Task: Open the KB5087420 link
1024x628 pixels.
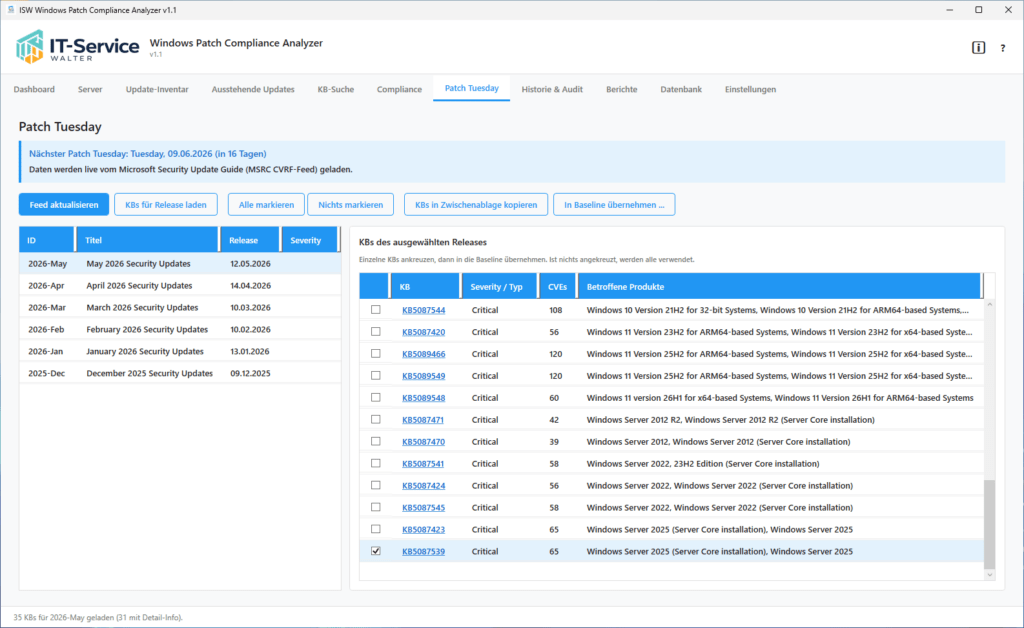Action: coord(423,332)
